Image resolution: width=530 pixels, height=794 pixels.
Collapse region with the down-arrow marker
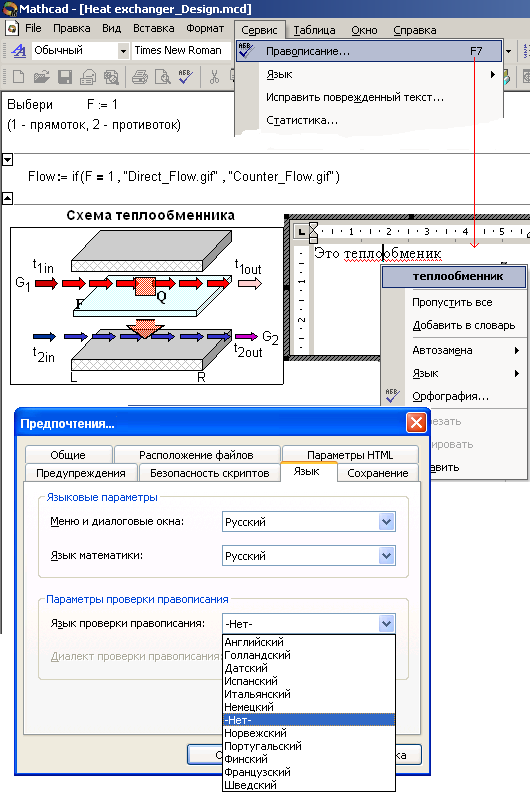8,160
